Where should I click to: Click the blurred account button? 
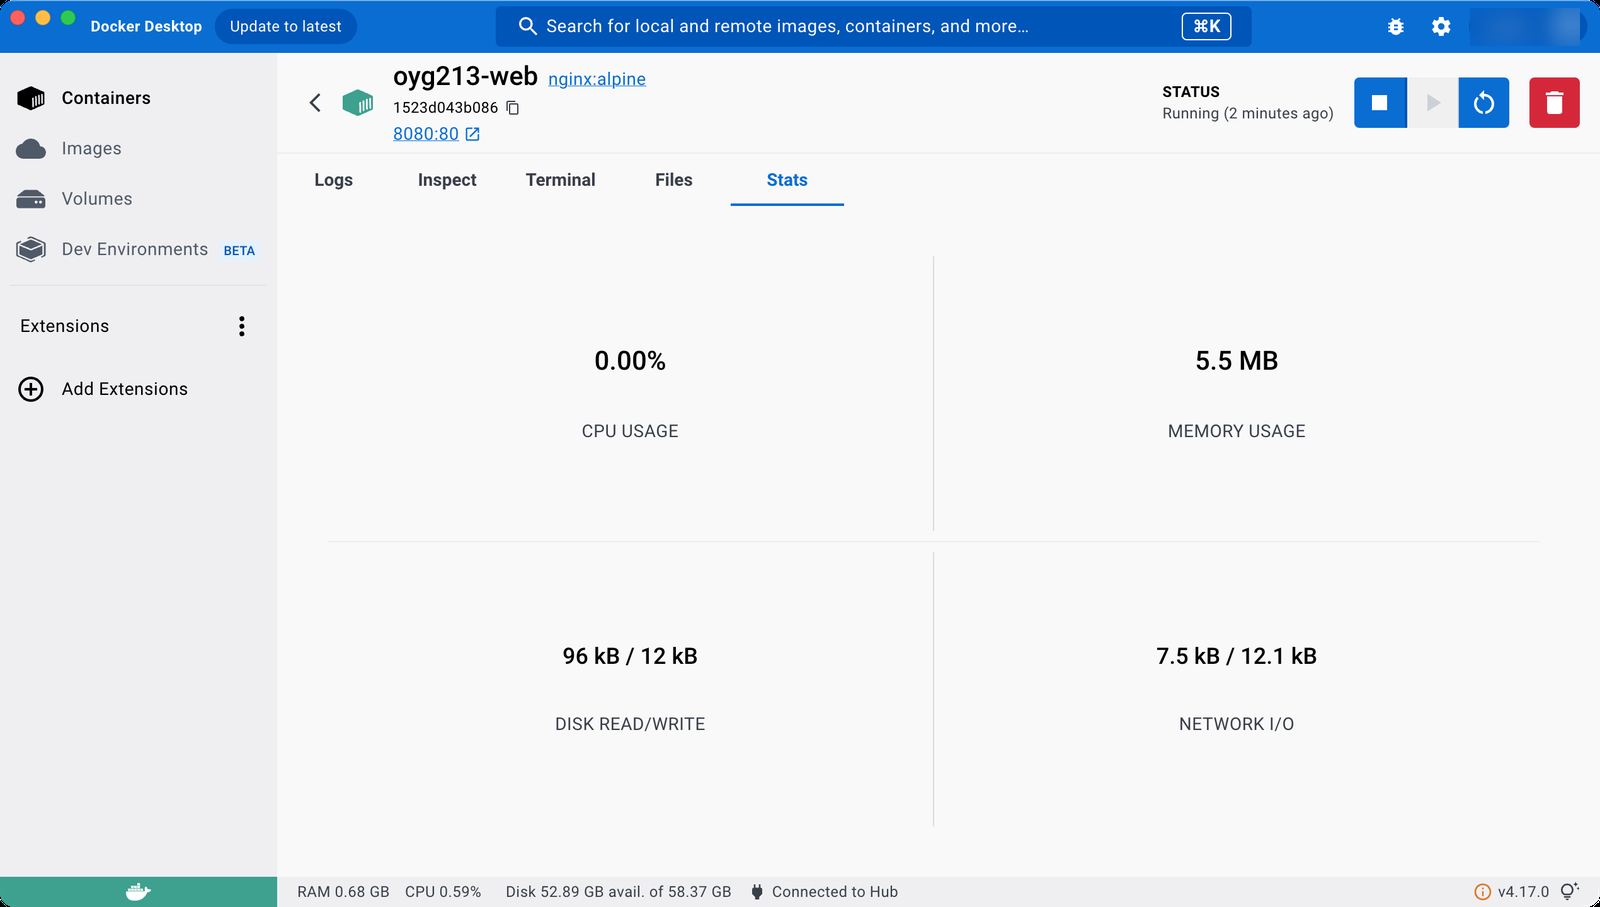tap(1526, 27)
